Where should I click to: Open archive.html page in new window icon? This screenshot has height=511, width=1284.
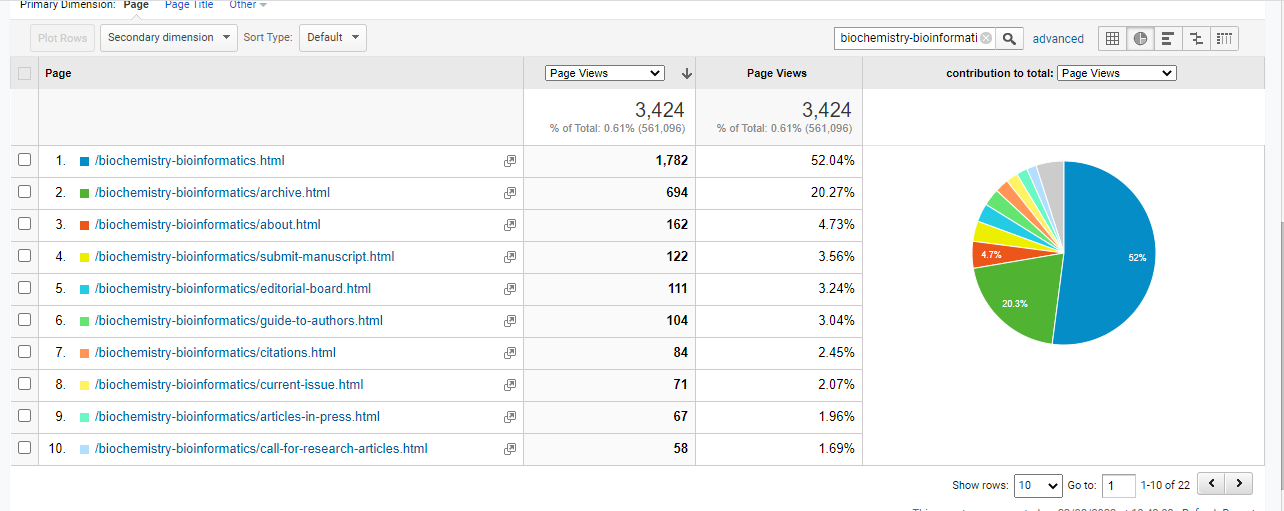[510, 193]
